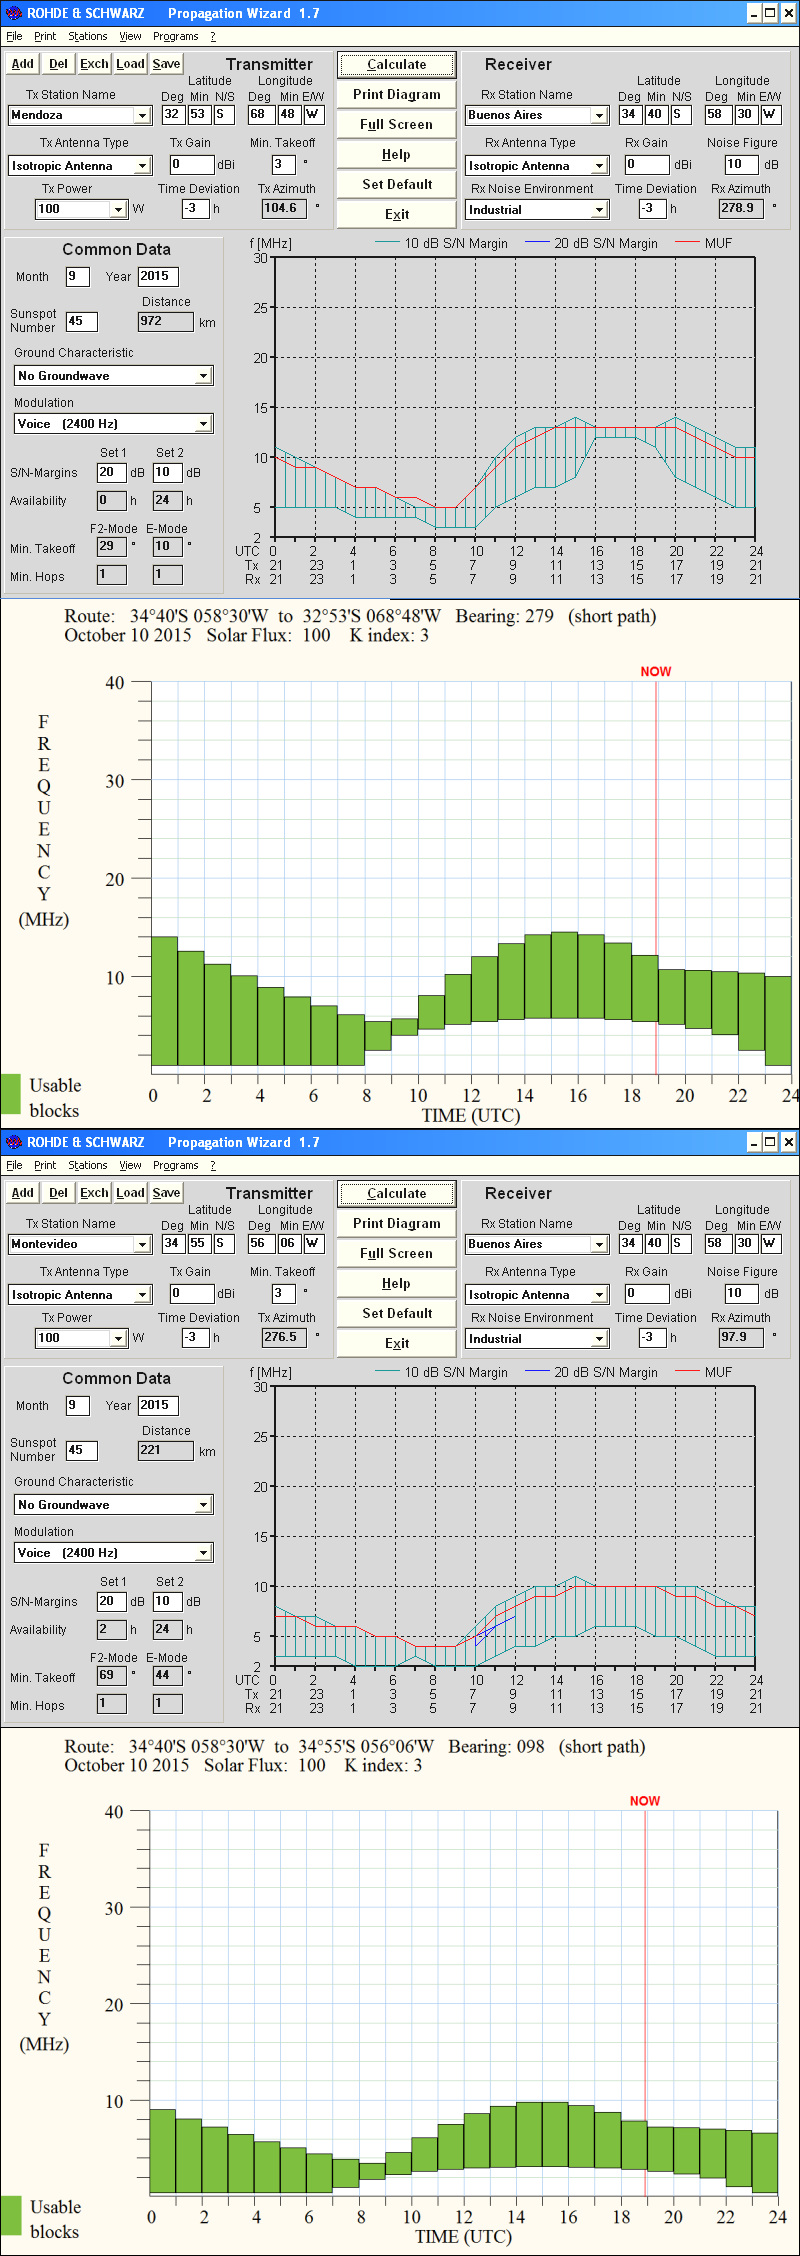
Task: Click Calculate in the Montevideo window
Action: [x=397, y=1193]
